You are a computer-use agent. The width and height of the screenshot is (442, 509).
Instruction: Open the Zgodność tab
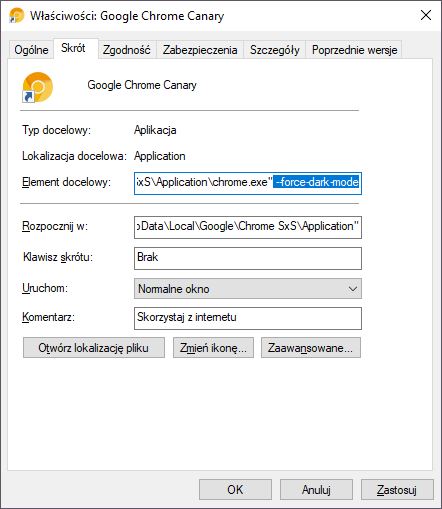click(127, 50)
